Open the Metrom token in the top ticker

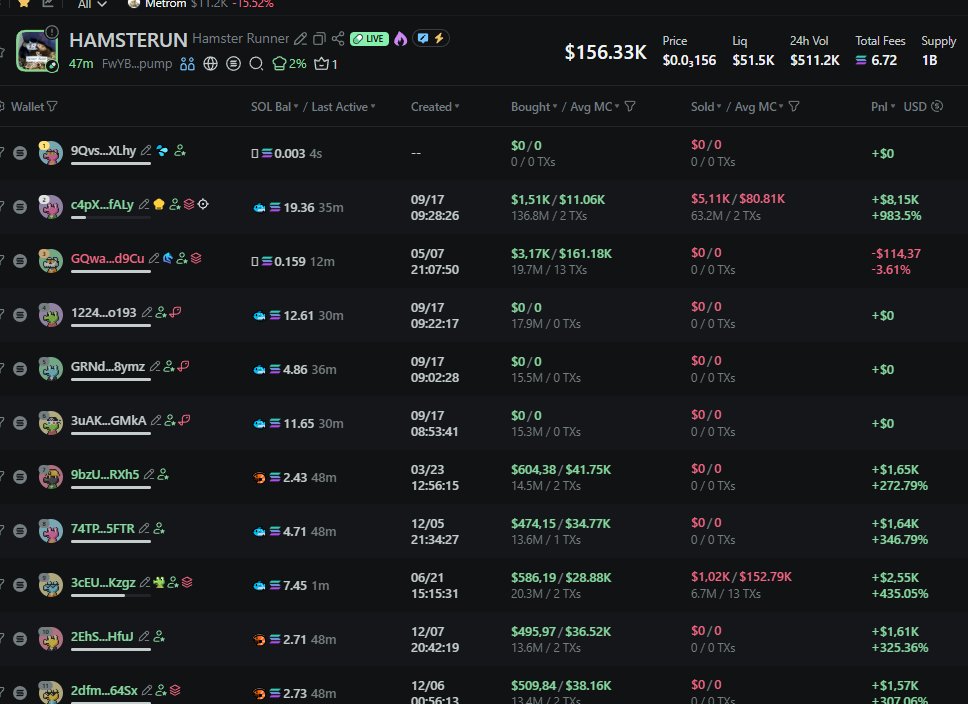pos(165,4)
